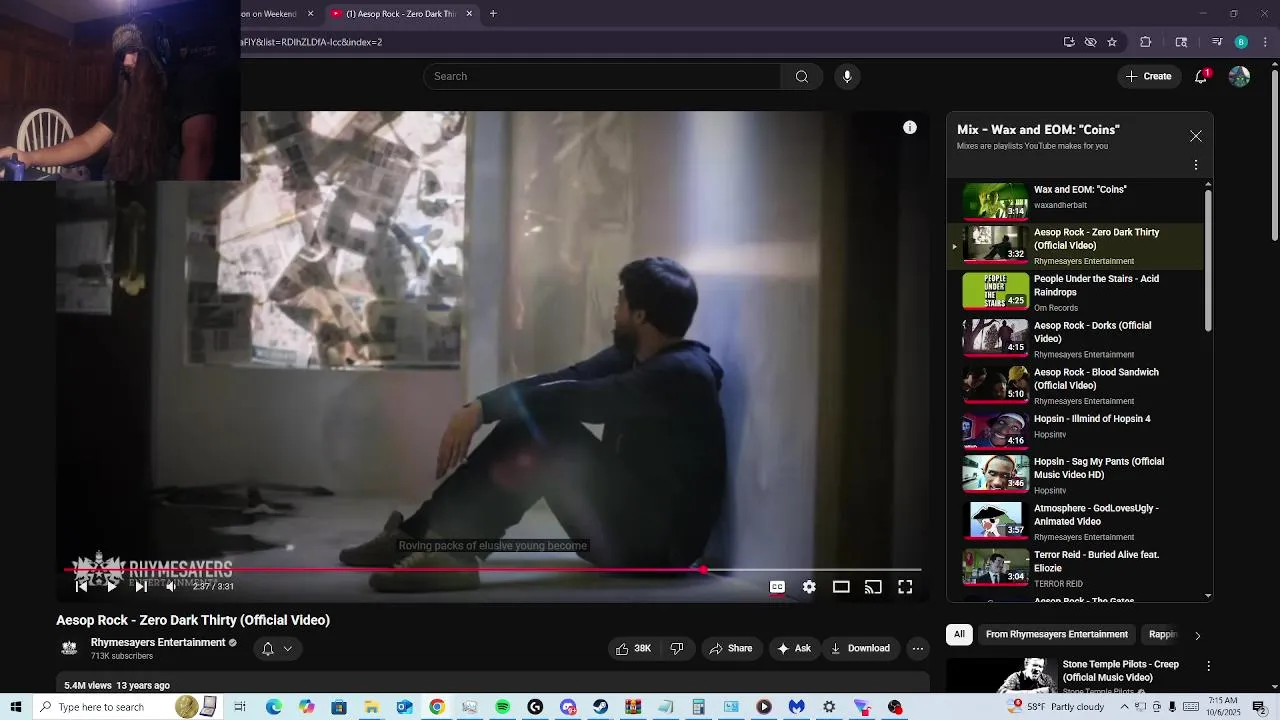The height and width of the screenshot is (720, 1280).
Task: Open Steam from taskbar
Action: pos(600,707)
